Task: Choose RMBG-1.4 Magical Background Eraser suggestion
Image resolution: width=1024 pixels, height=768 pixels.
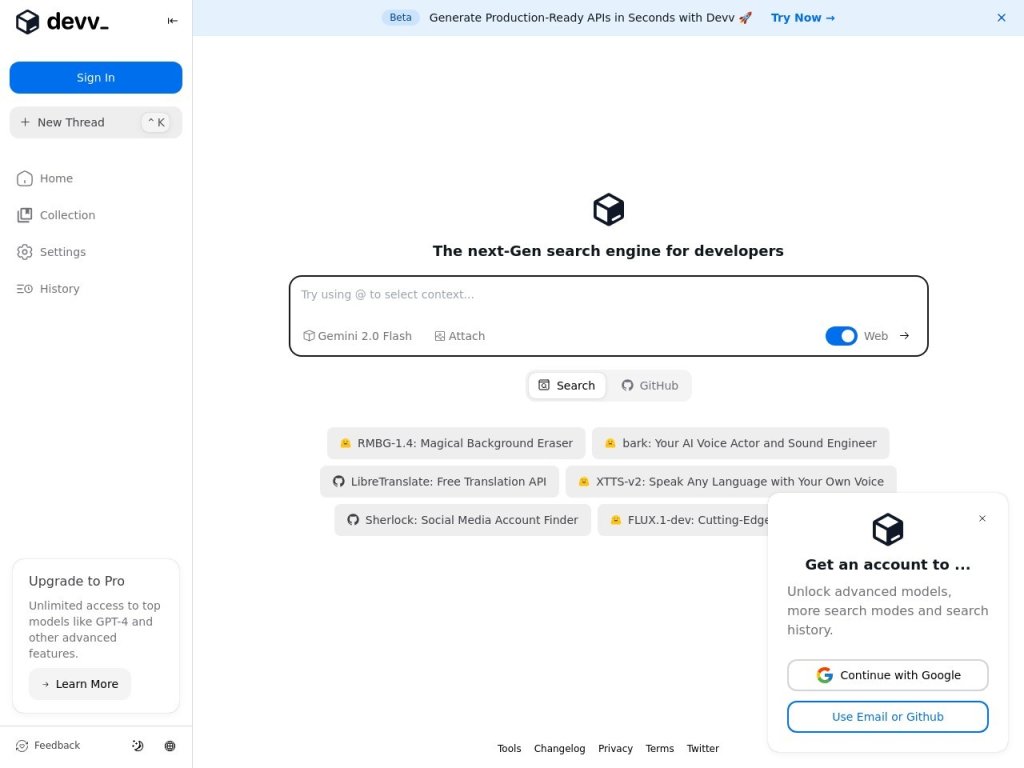Action: point(456,443)
